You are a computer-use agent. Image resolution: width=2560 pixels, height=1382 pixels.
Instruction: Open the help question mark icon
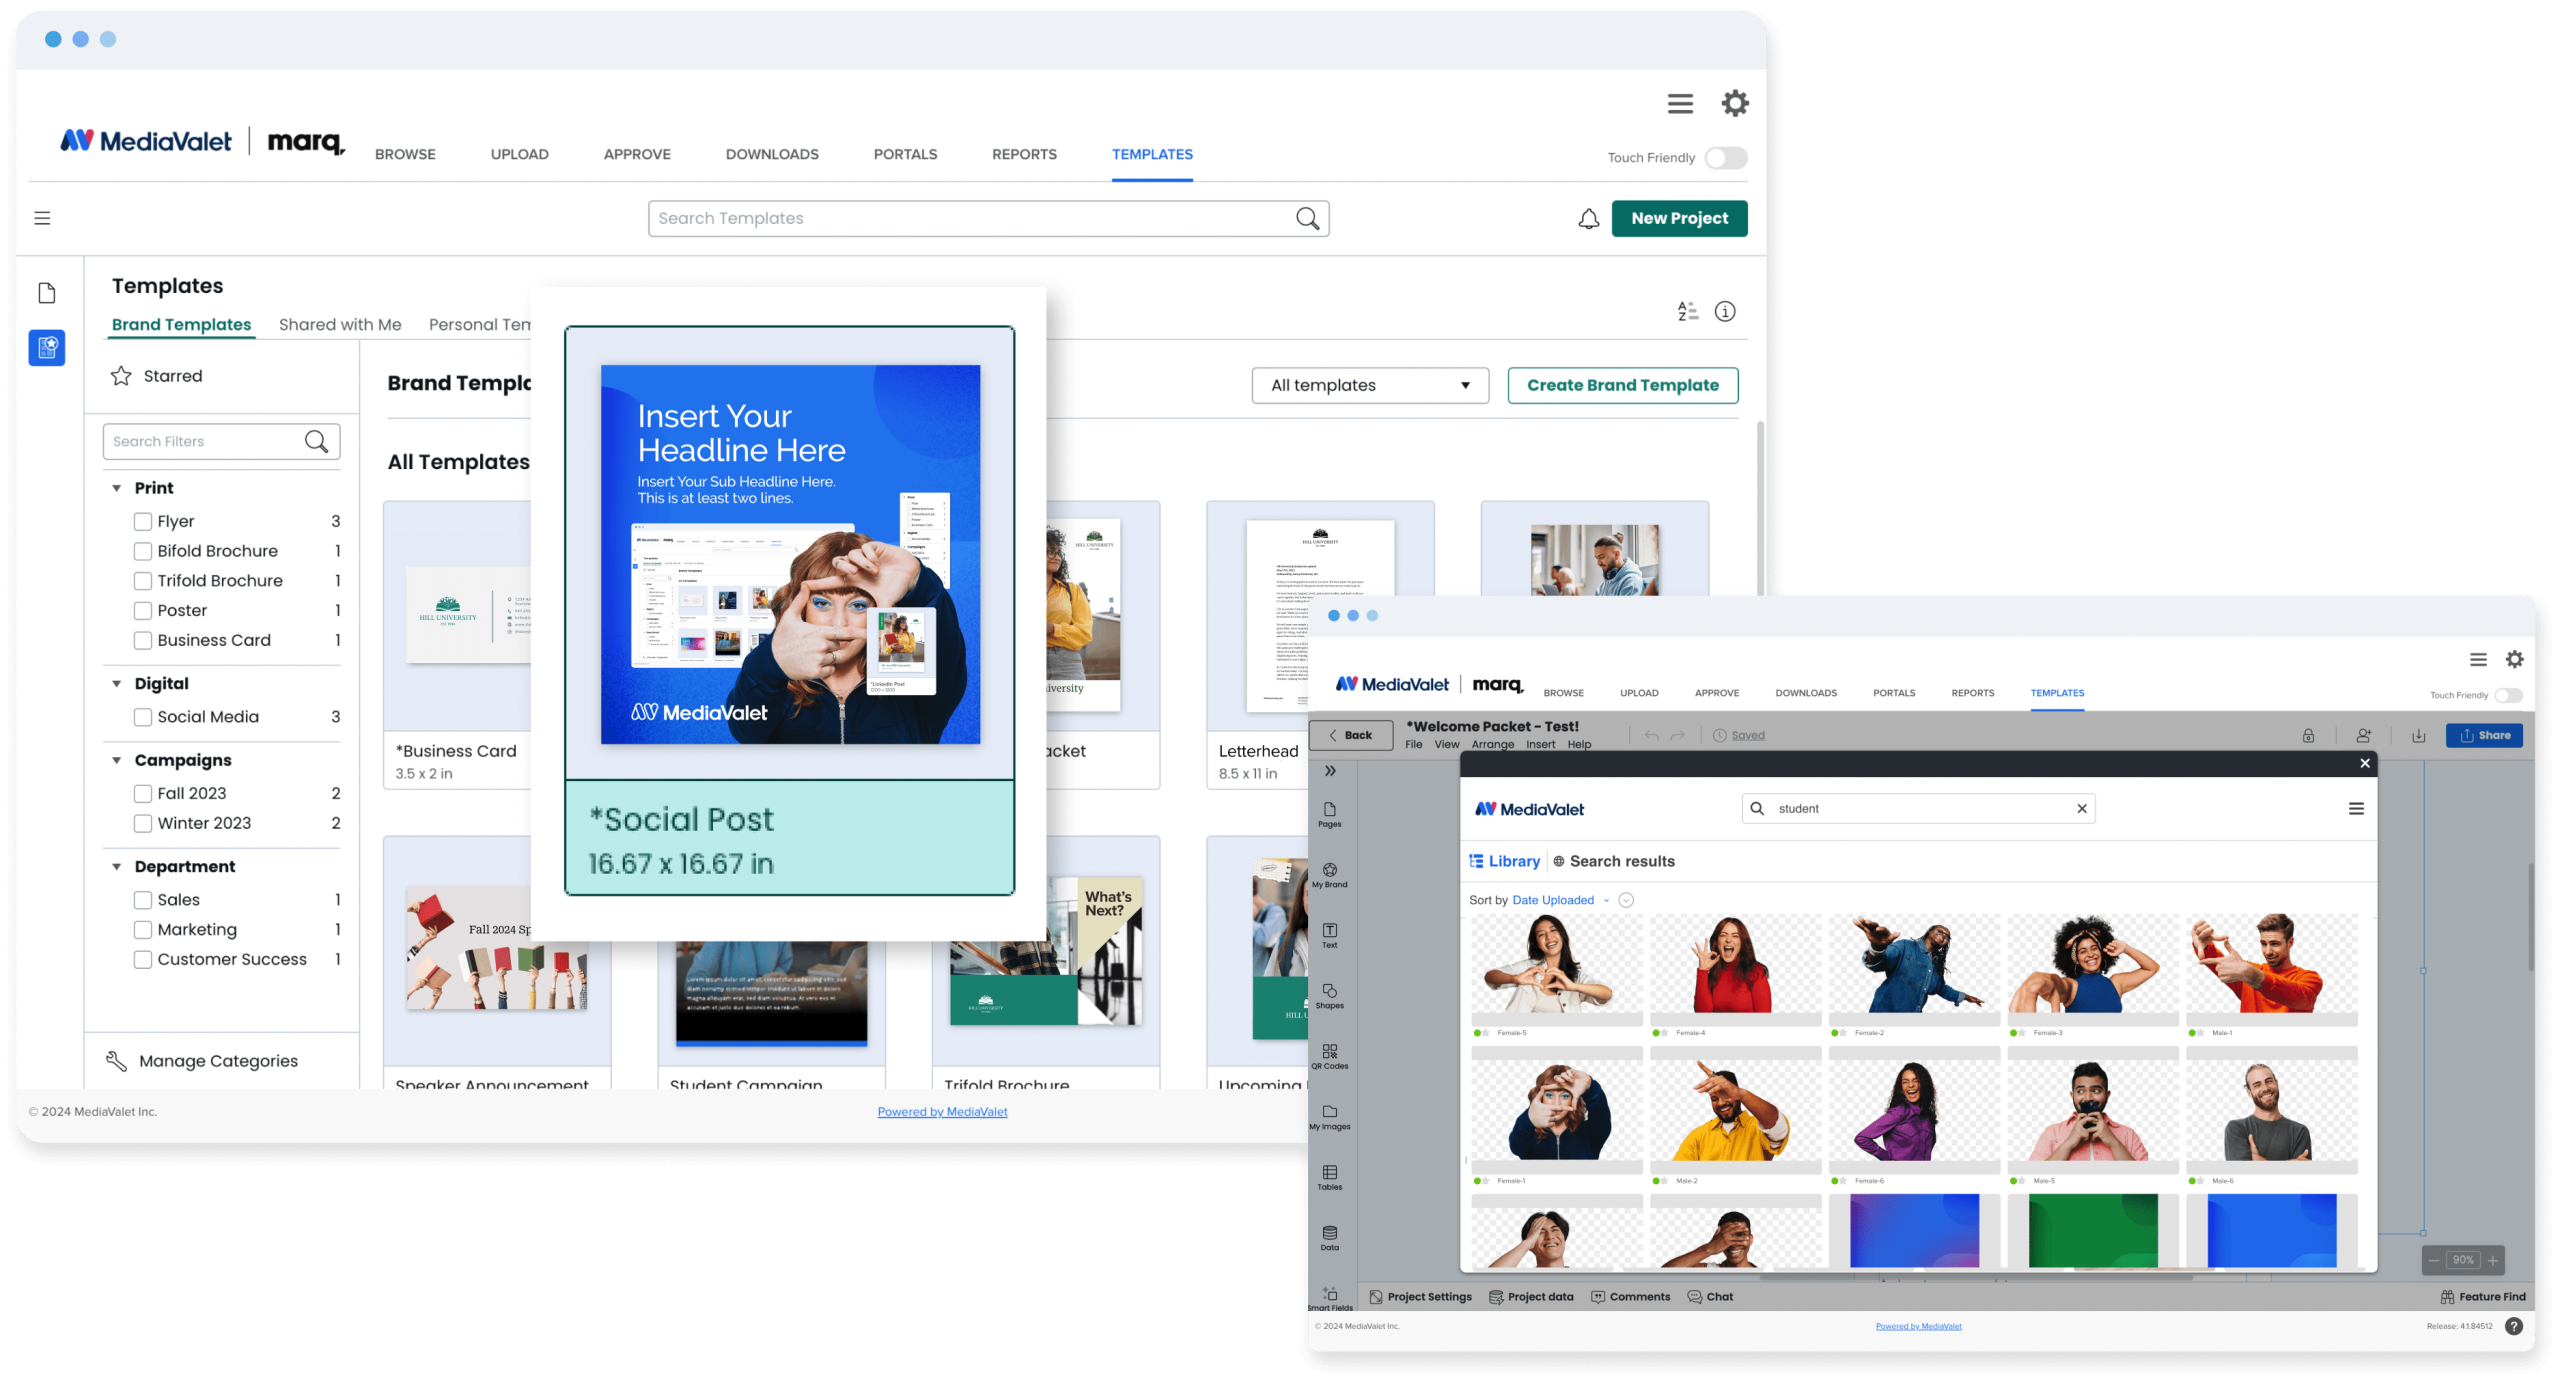pos(2513,1326)
